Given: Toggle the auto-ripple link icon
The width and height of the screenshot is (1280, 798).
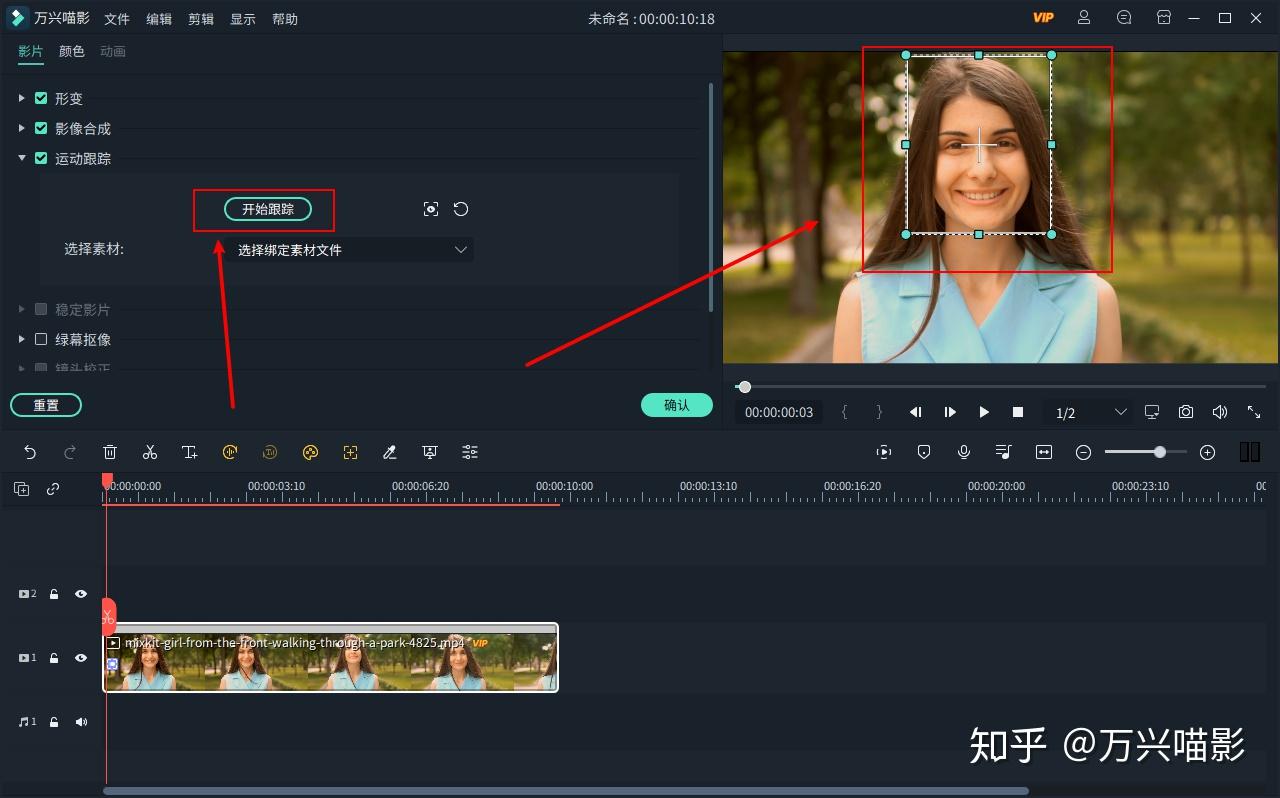Looking at the screenshot, I should (x=53, y=489).
